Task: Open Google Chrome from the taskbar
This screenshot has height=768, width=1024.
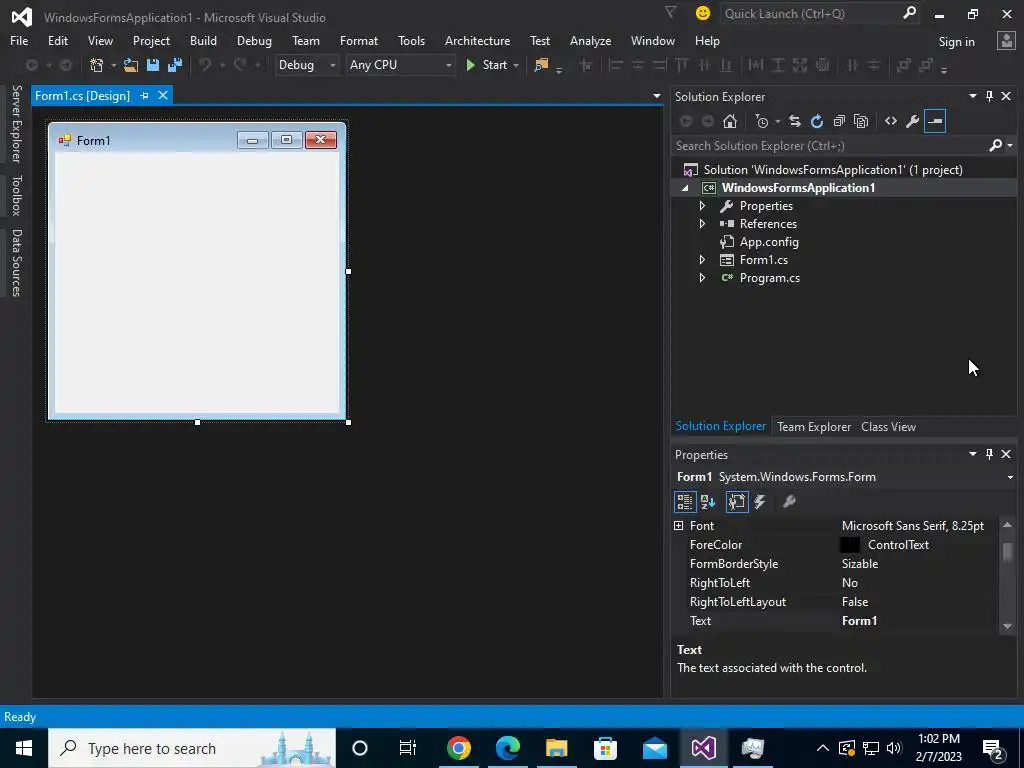Action: tap(458, 748)
